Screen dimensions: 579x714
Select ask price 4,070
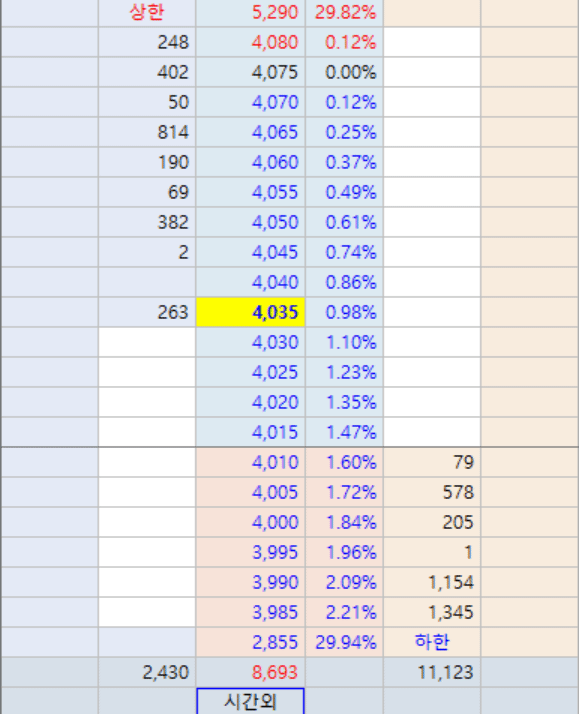[275, 102]
